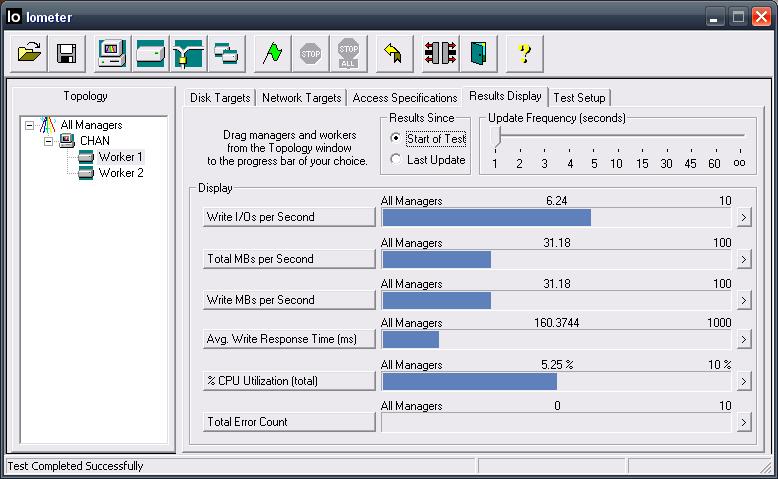778x479 pixels.
Task: Click the Worker 1 disk icon
Action: pos(85,157)
